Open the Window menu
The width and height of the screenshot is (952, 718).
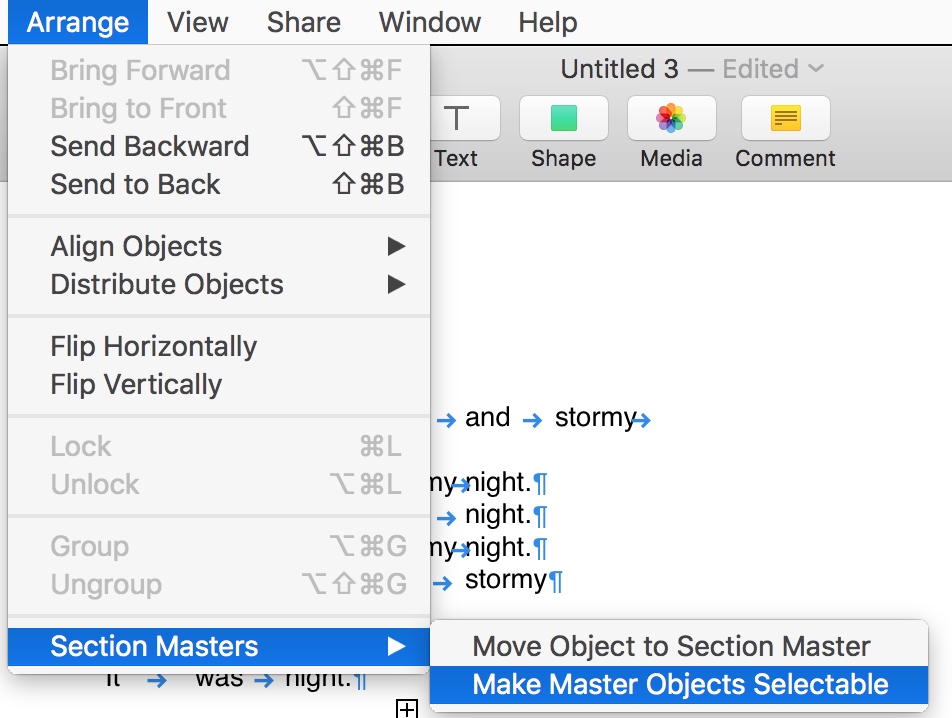click(430, 22)
